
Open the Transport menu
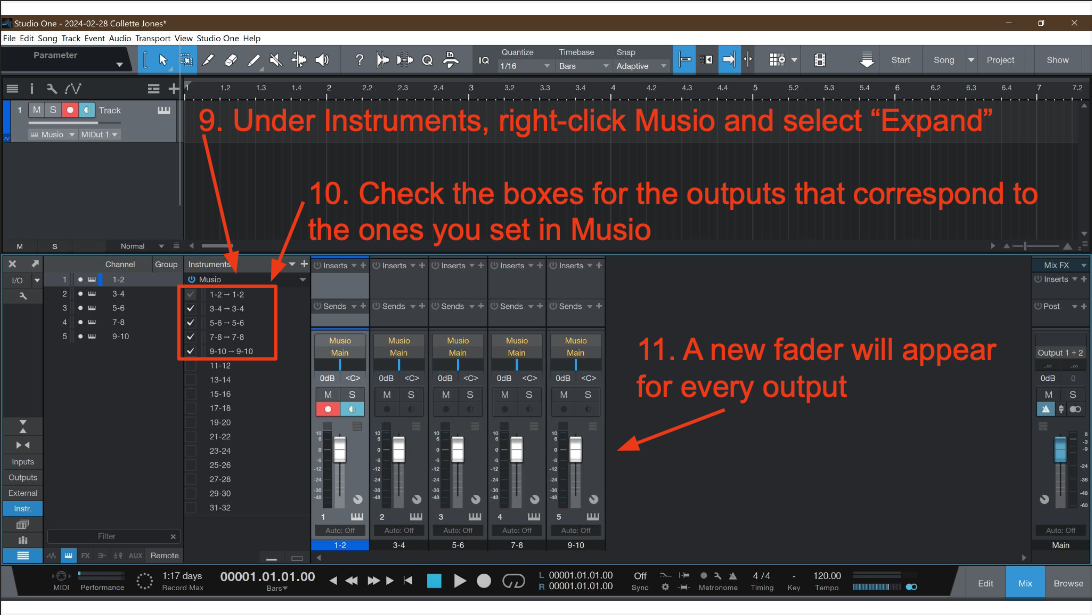coord(153,38)
